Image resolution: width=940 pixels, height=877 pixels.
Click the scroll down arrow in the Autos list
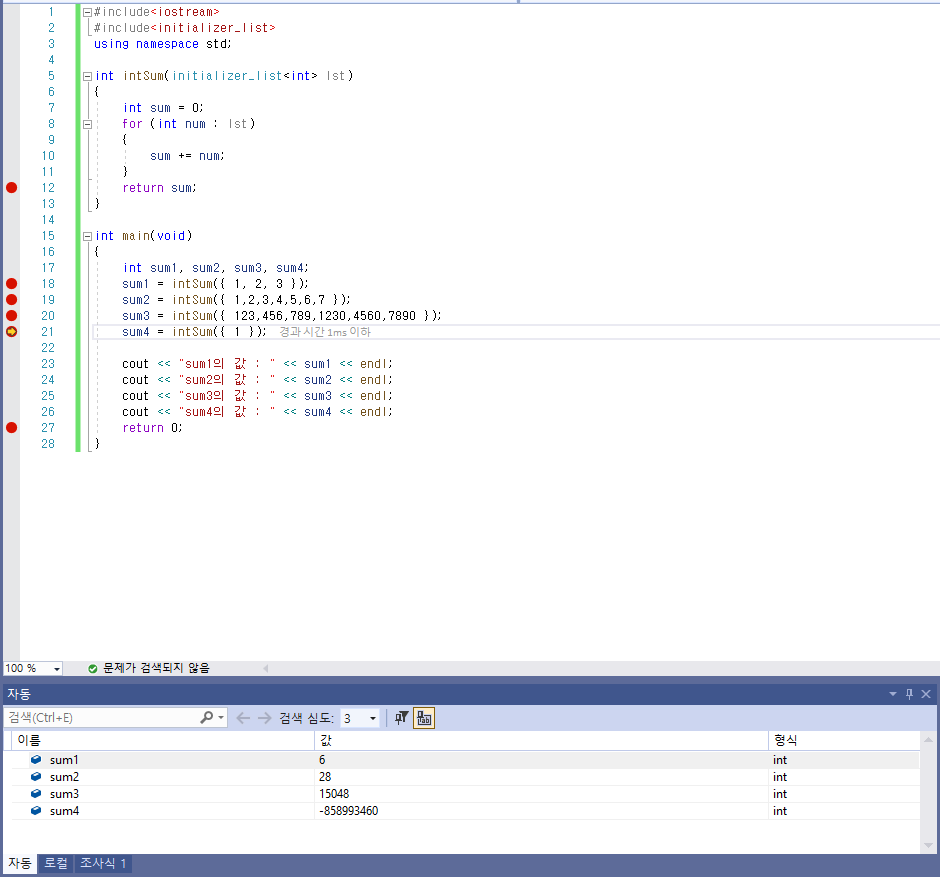(928, 845)
